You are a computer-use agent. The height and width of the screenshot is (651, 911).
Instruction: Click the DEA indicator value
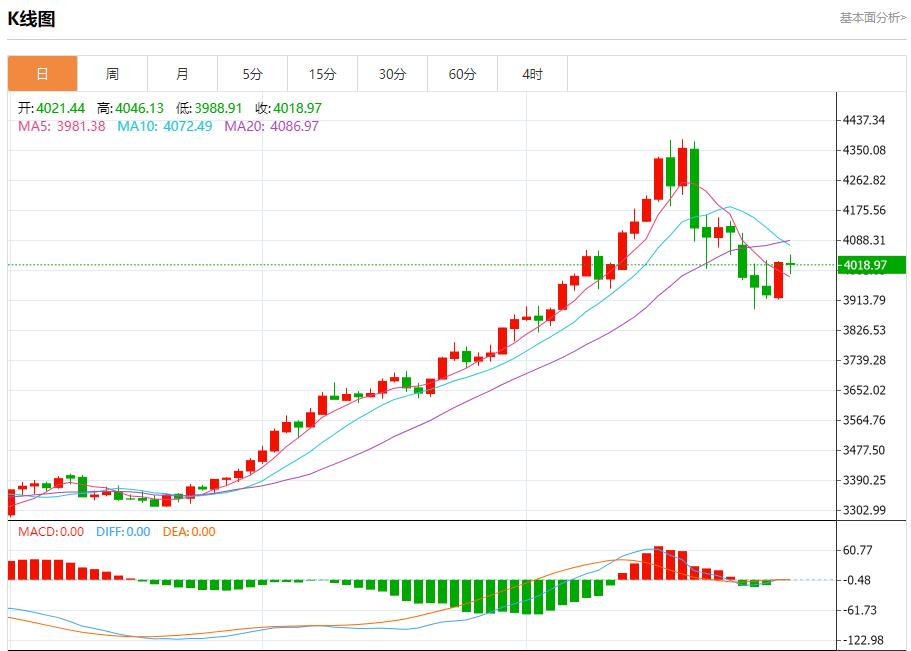click(x=190, y=533)
